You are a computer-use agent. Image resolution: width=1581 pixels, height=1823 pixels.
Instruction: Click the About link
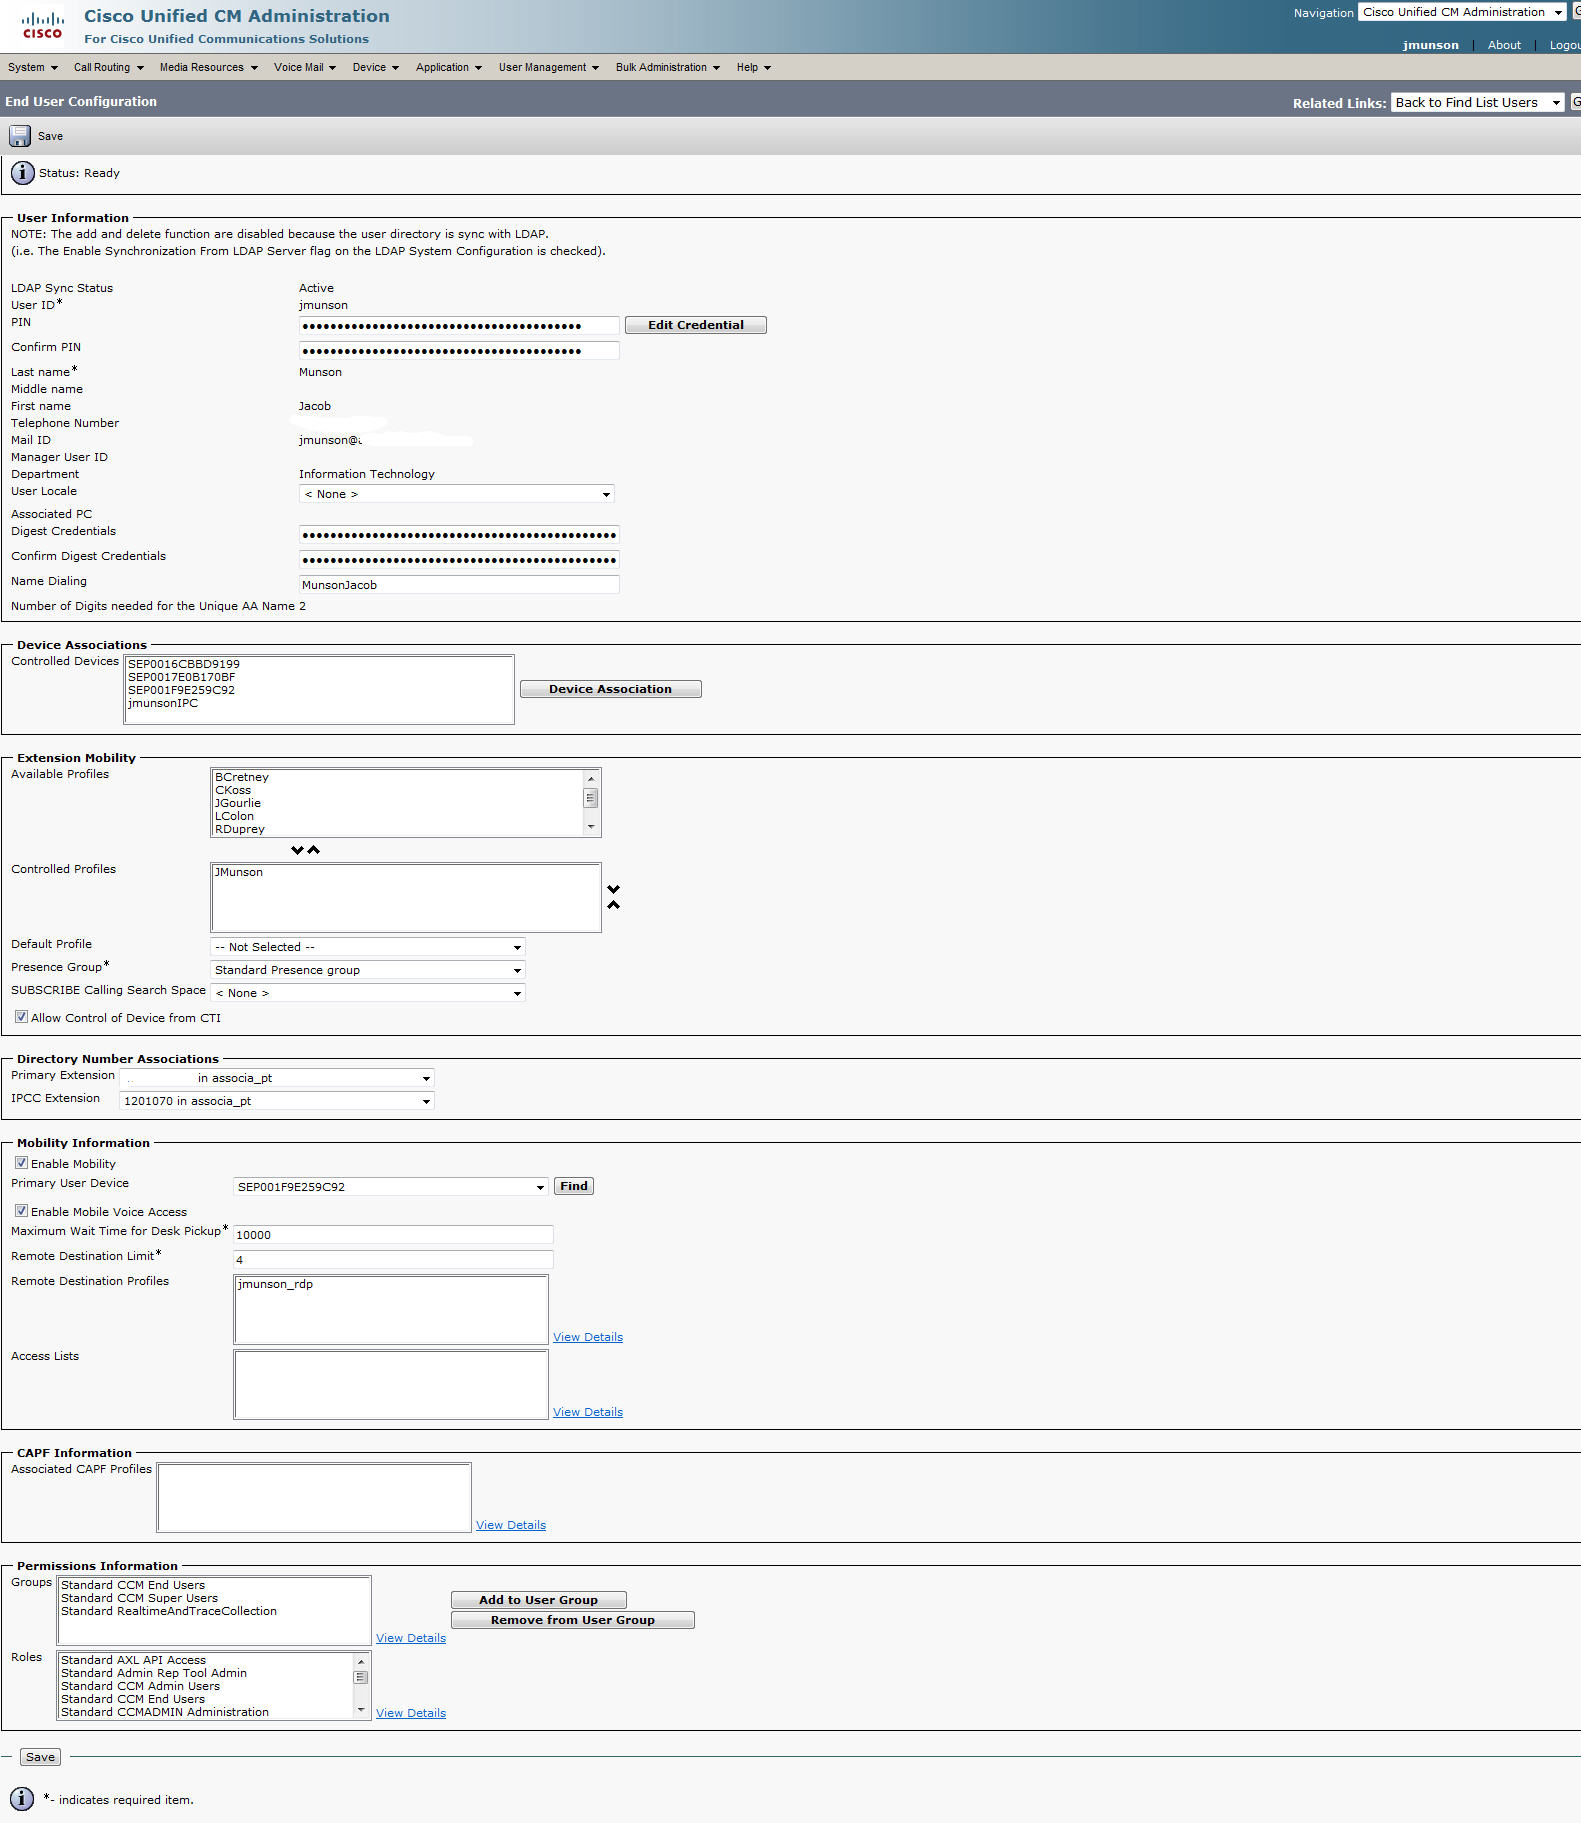tap(1504, 45)
